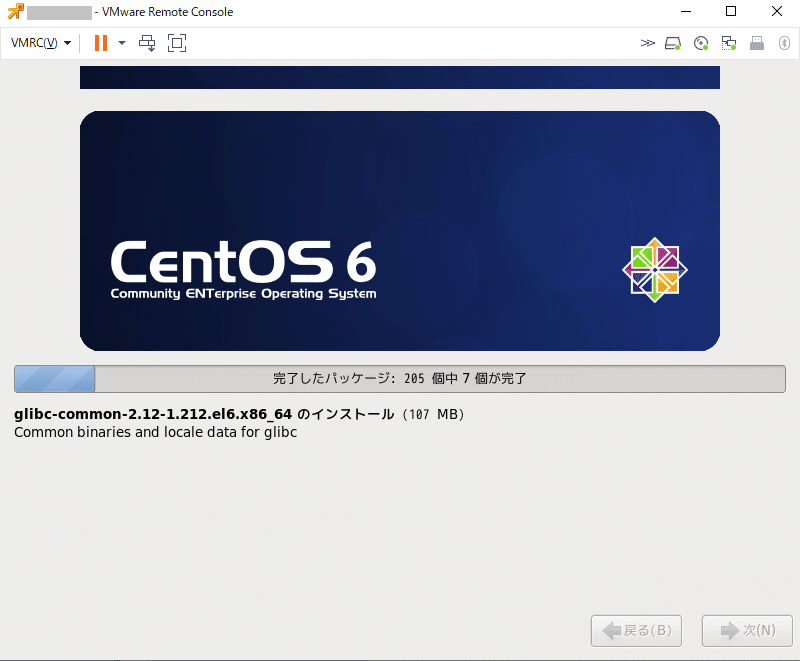Click the send Ctrl+Alt+Del icon

(x=147, y=43)
